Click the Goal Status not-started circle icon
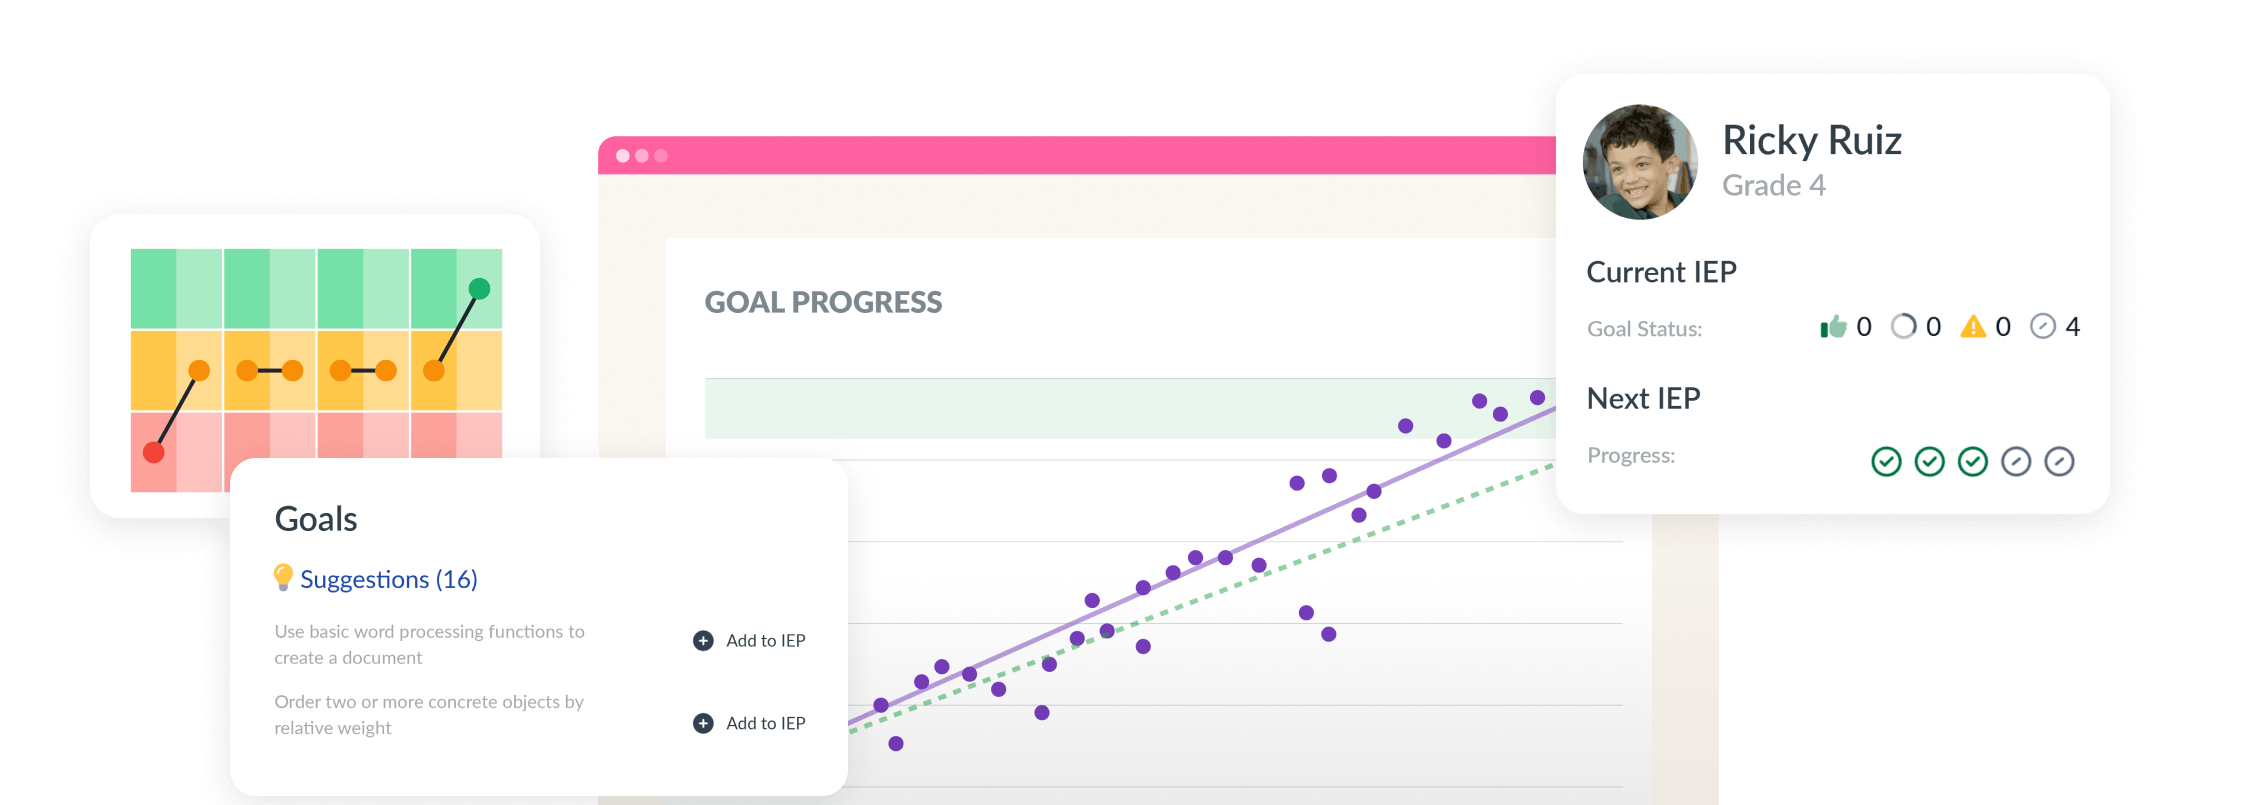The height and width of the screenshot is (805, 2254). pyautogui.click(x=2042, y=327)
